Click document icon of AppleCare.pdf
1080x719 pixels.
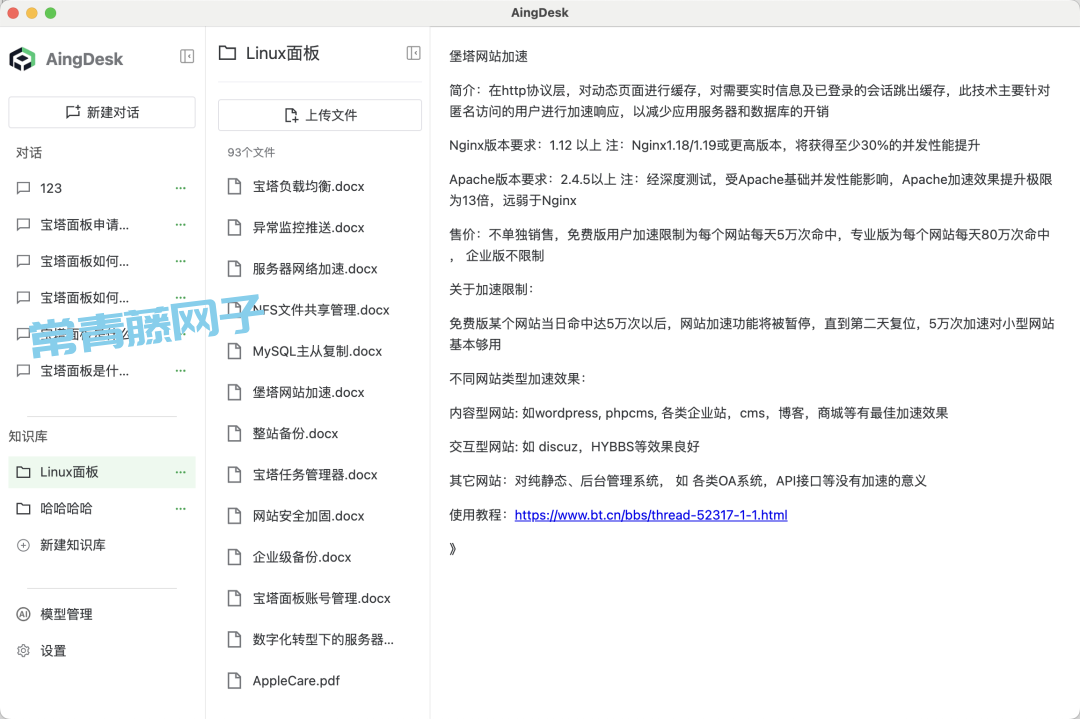coord(234,681)
